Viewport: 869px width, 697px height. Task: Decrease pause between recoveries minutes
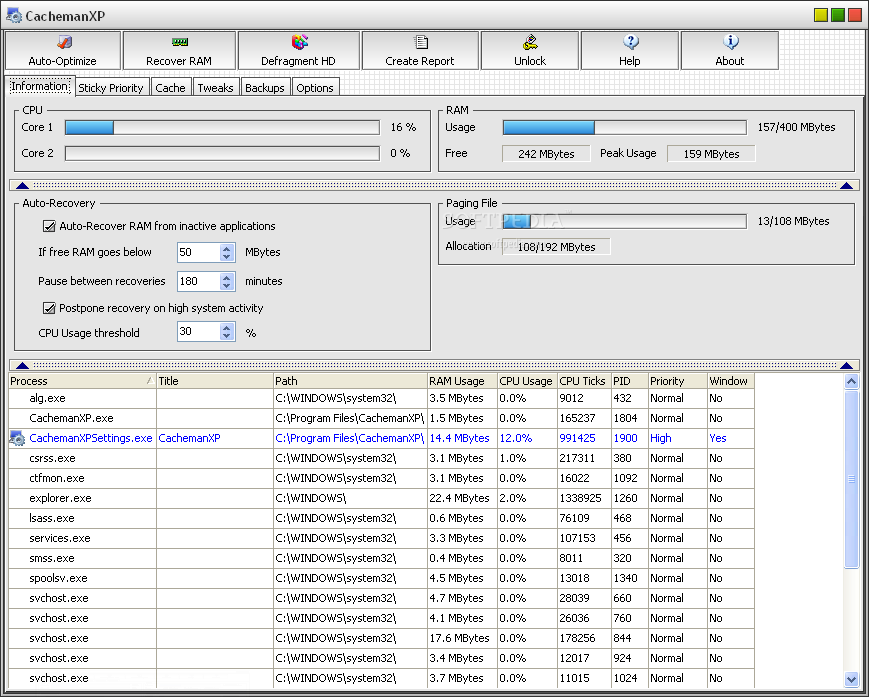226,285
